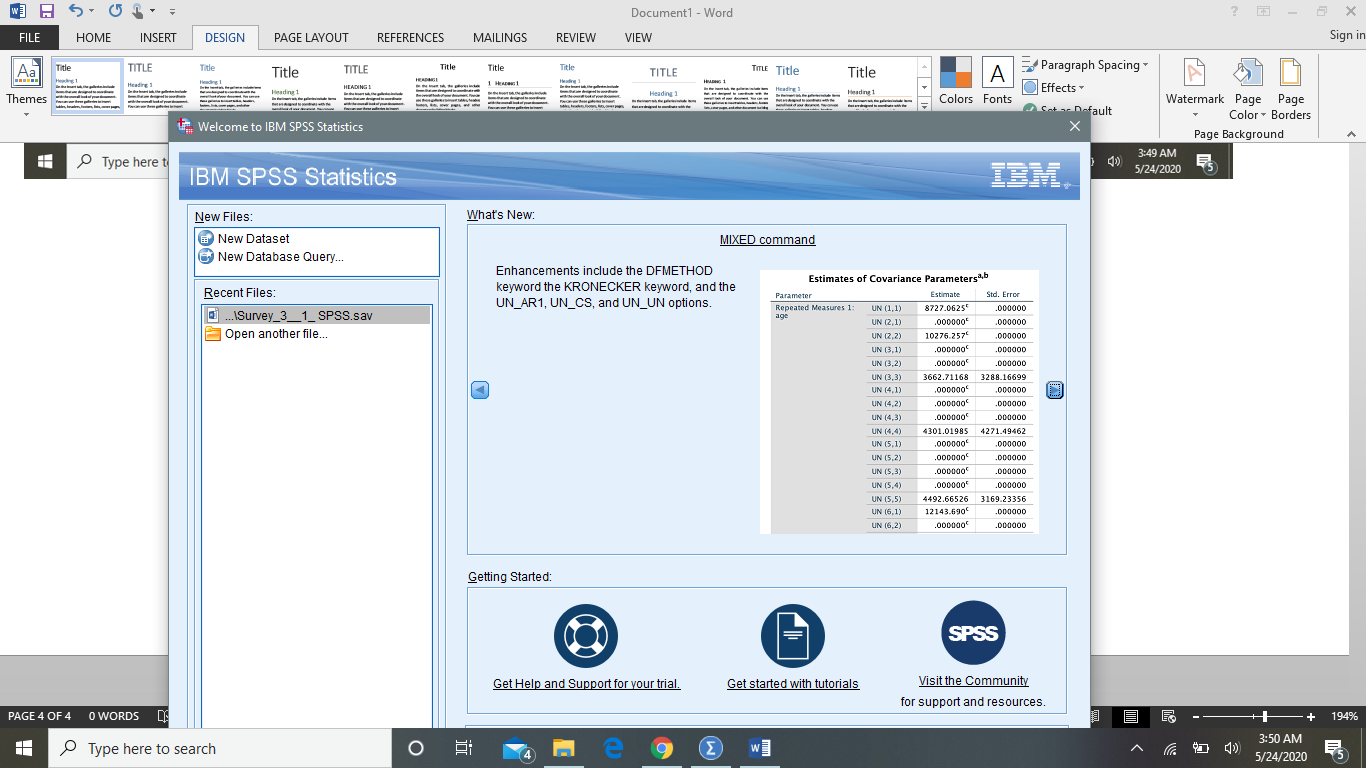This screenshot has width=1366, height=768.
Task: Click the Open another file folder icon
Action: [212, 333]
